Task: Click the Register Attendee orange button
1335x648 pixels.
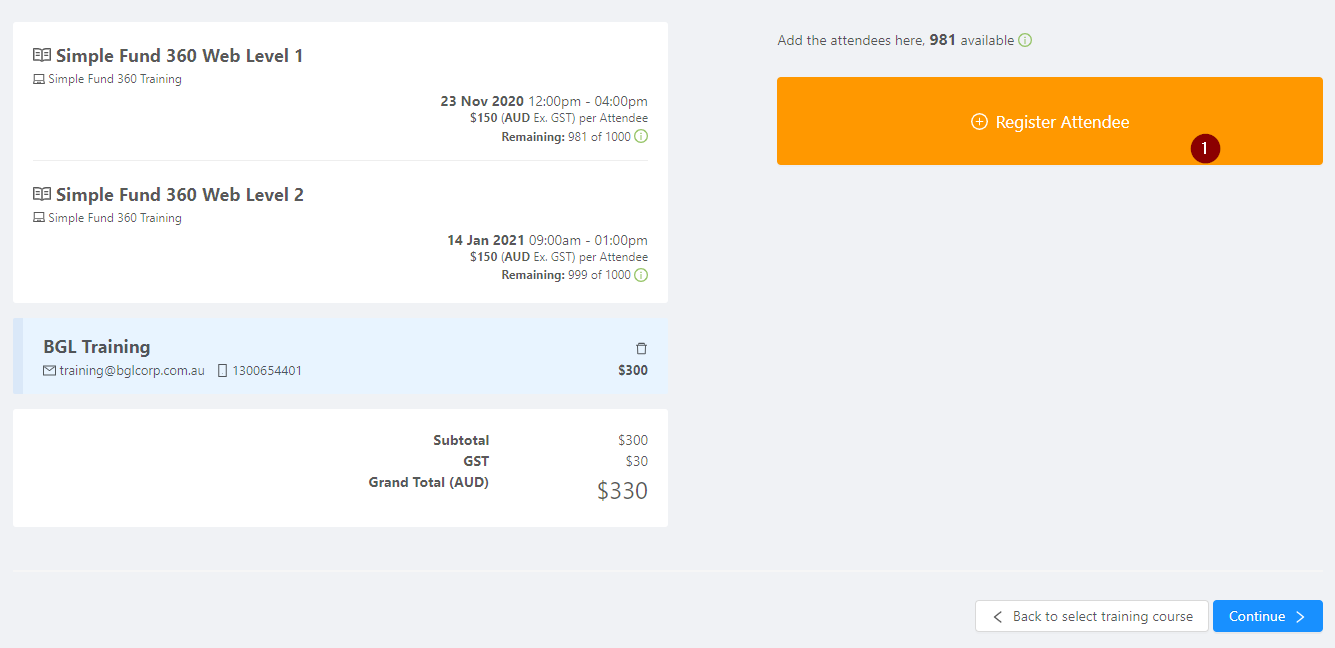Action: pos(1050,121)
